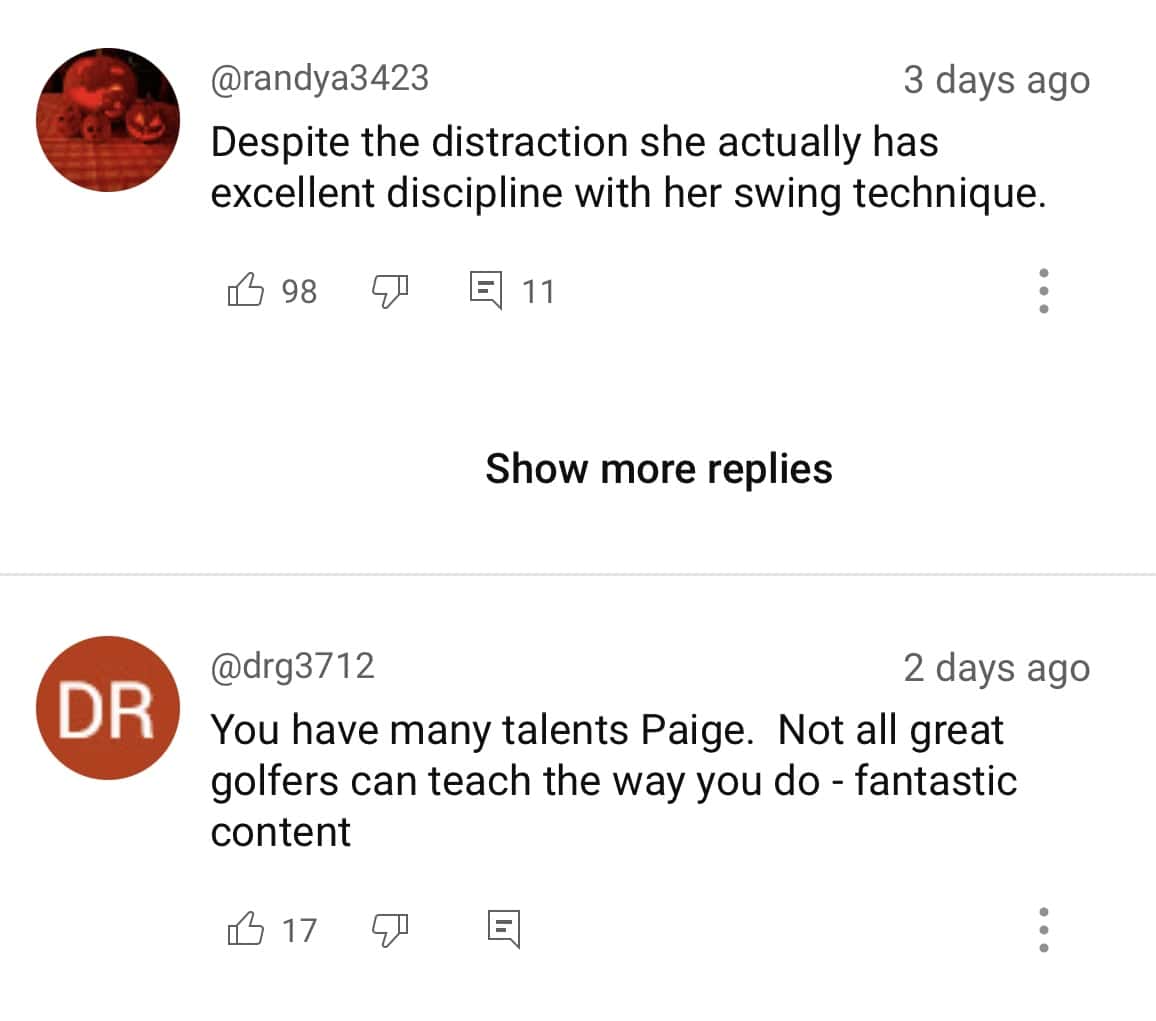This screenshot has height=1021, width=1156.
Task: Dislike @randya3423's comment
Action: [391, 290]
